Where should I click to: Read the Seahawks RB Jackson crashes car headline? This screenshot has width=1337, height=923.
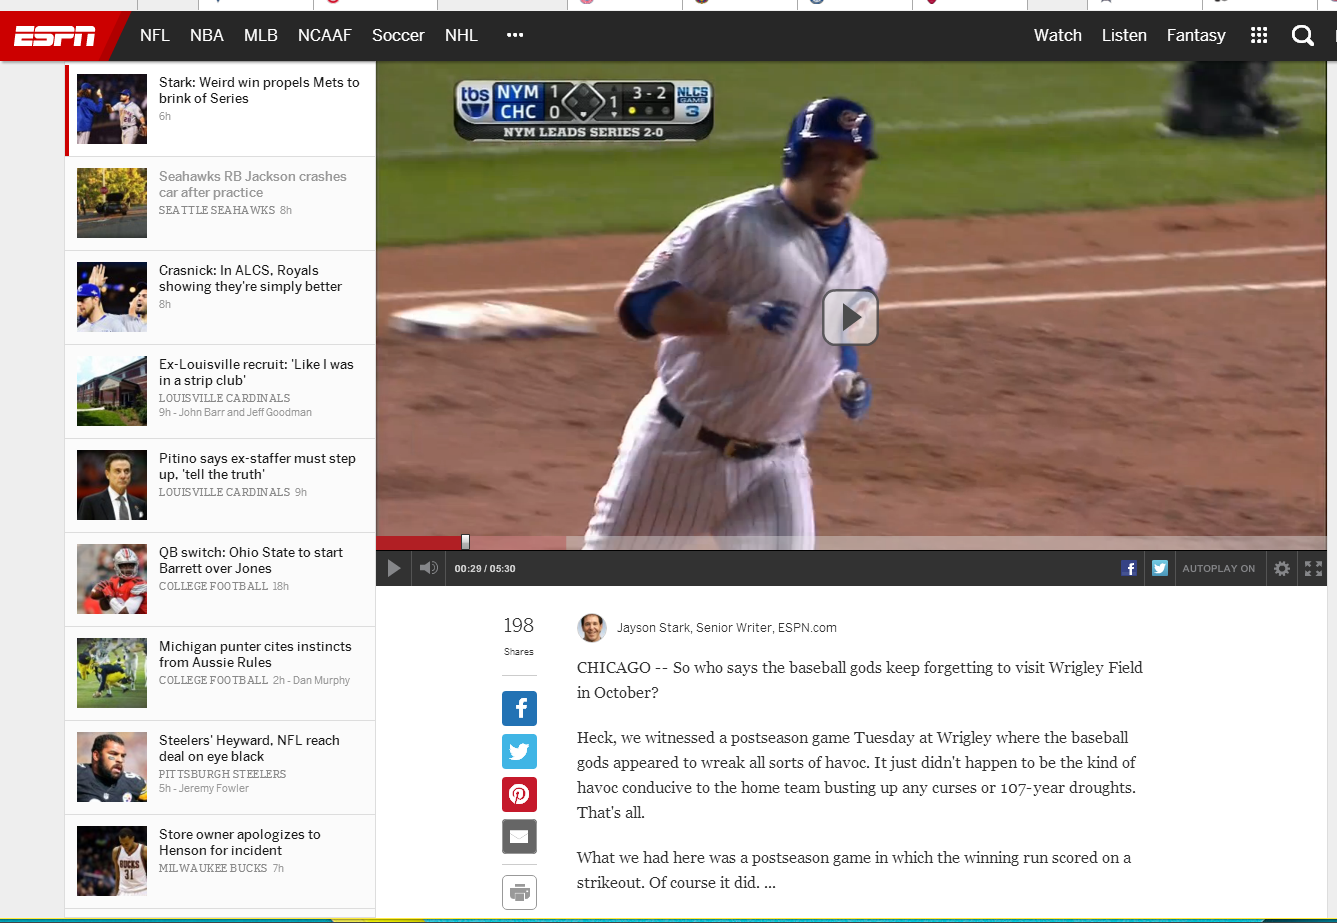[x=253, y=184]
